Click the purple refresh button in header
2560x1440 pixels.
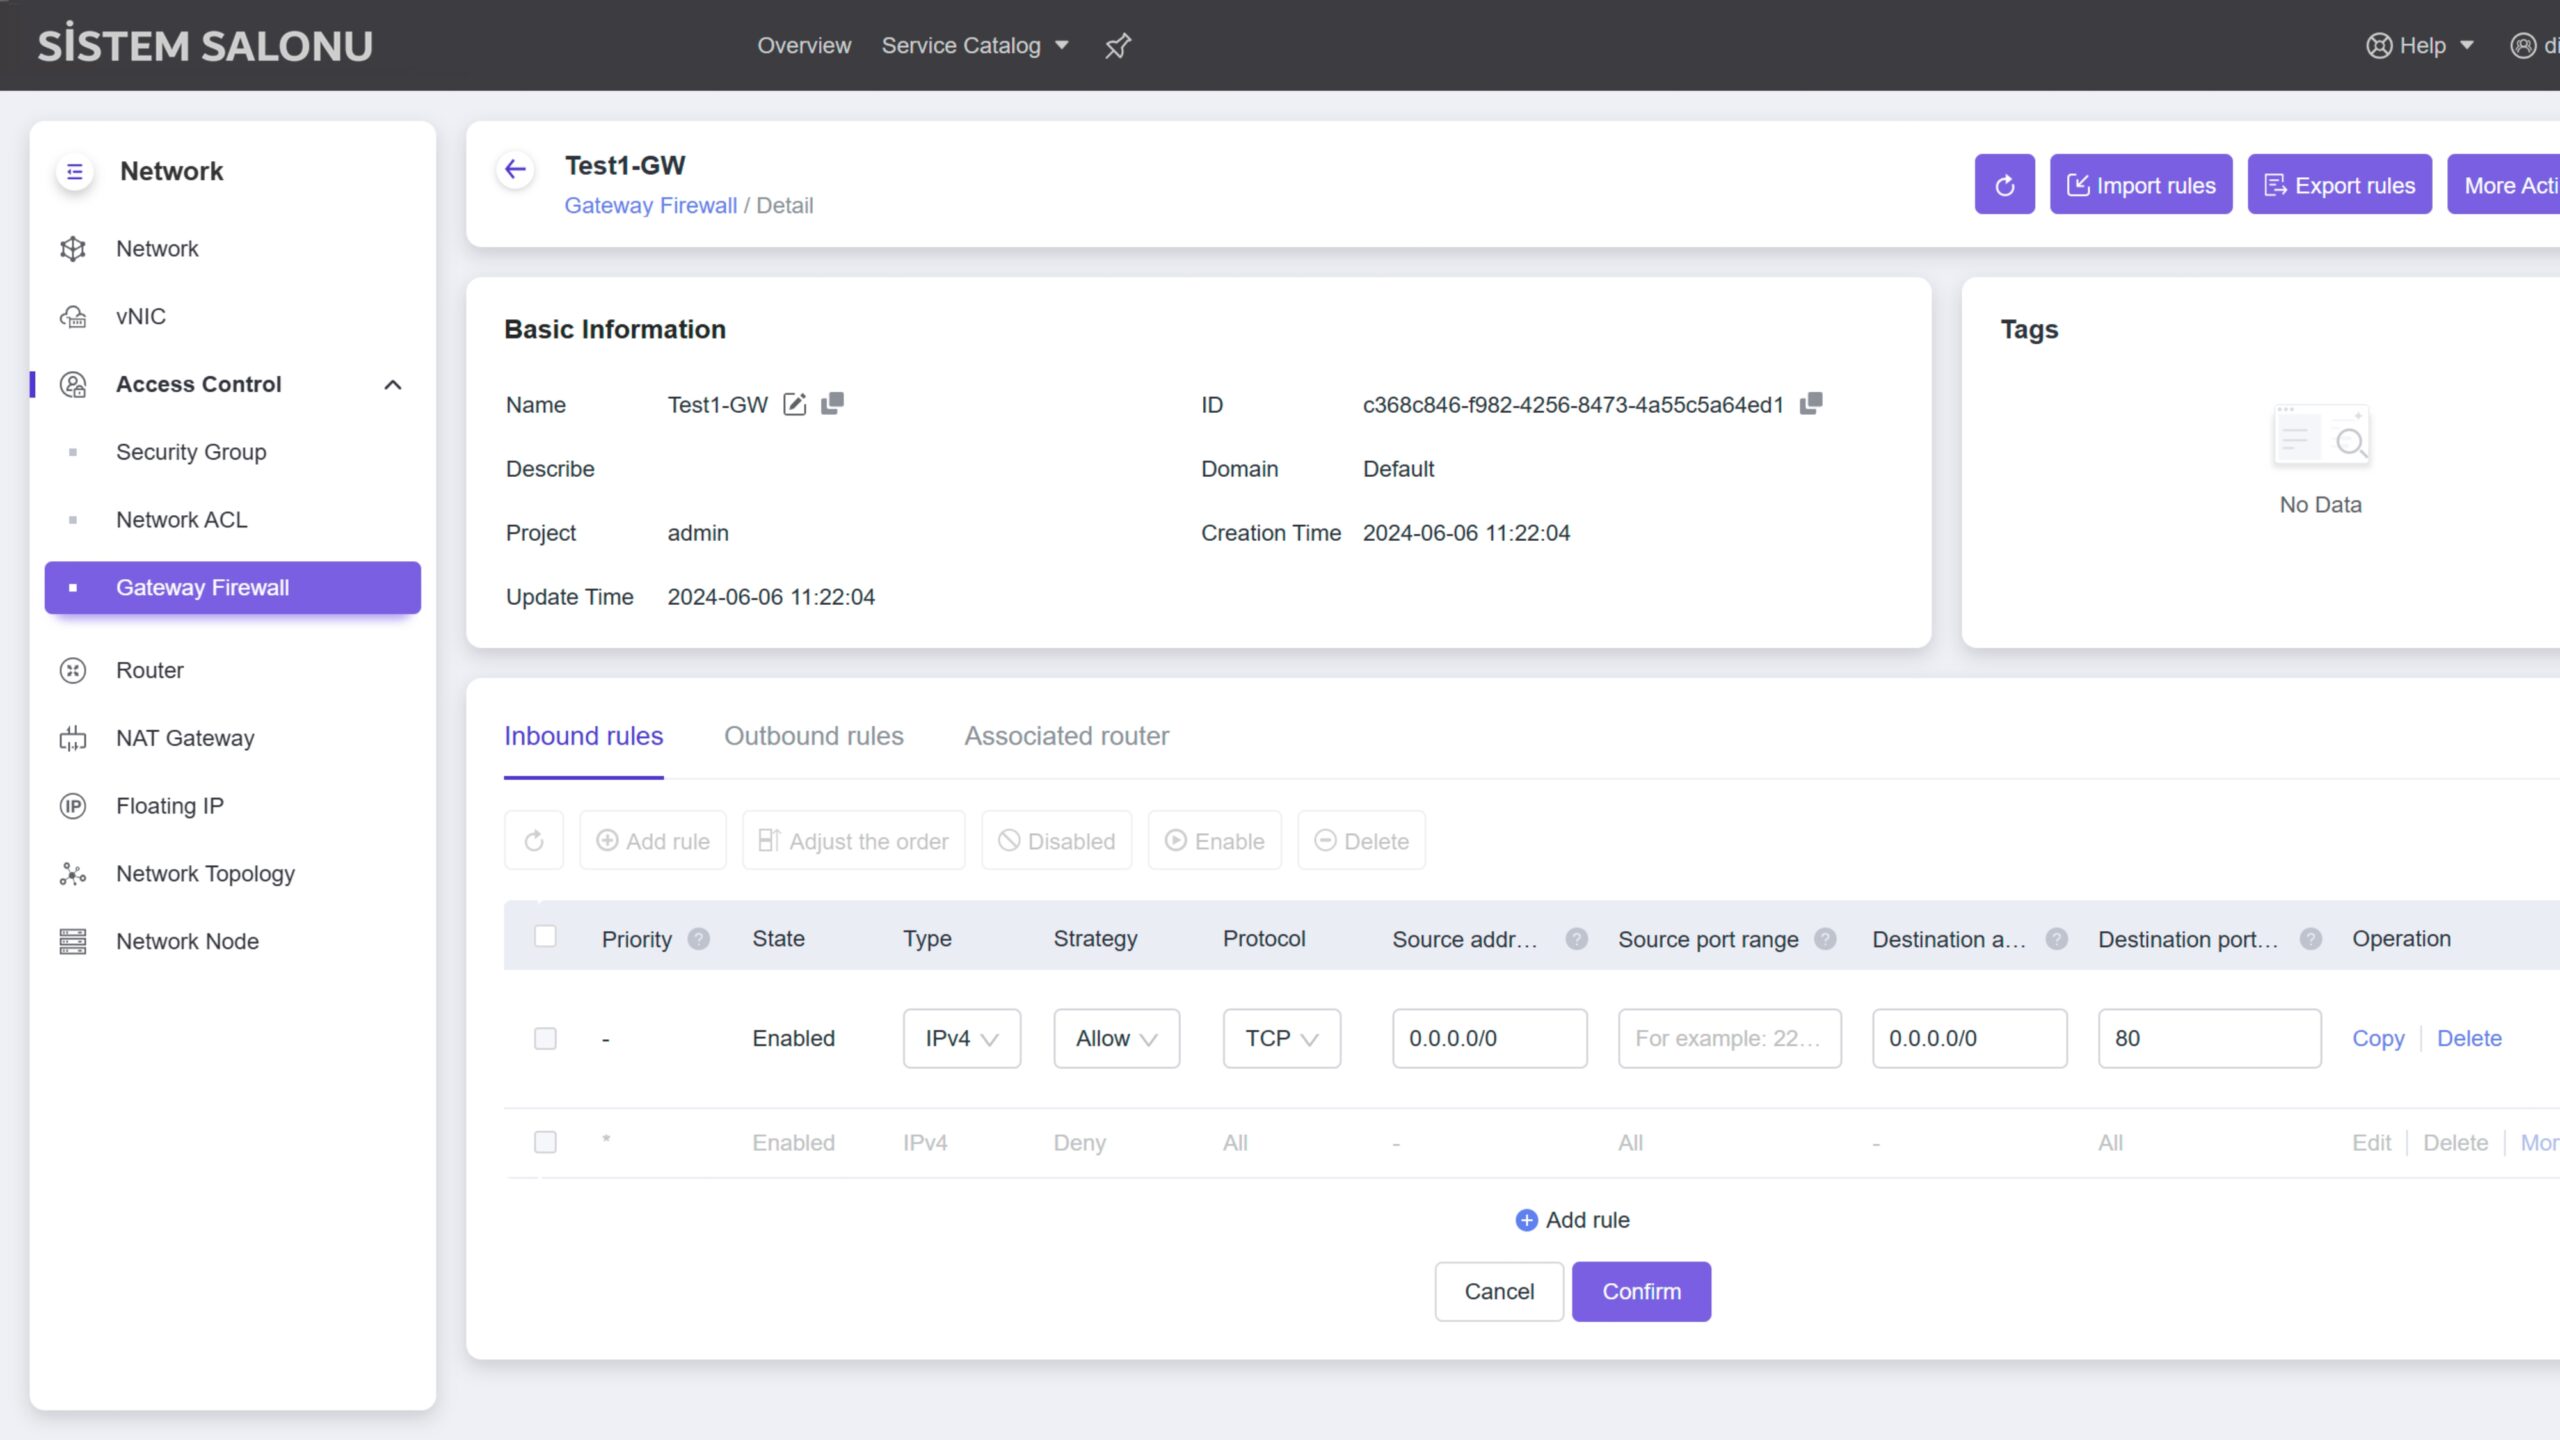click(x=2004, y=185)
